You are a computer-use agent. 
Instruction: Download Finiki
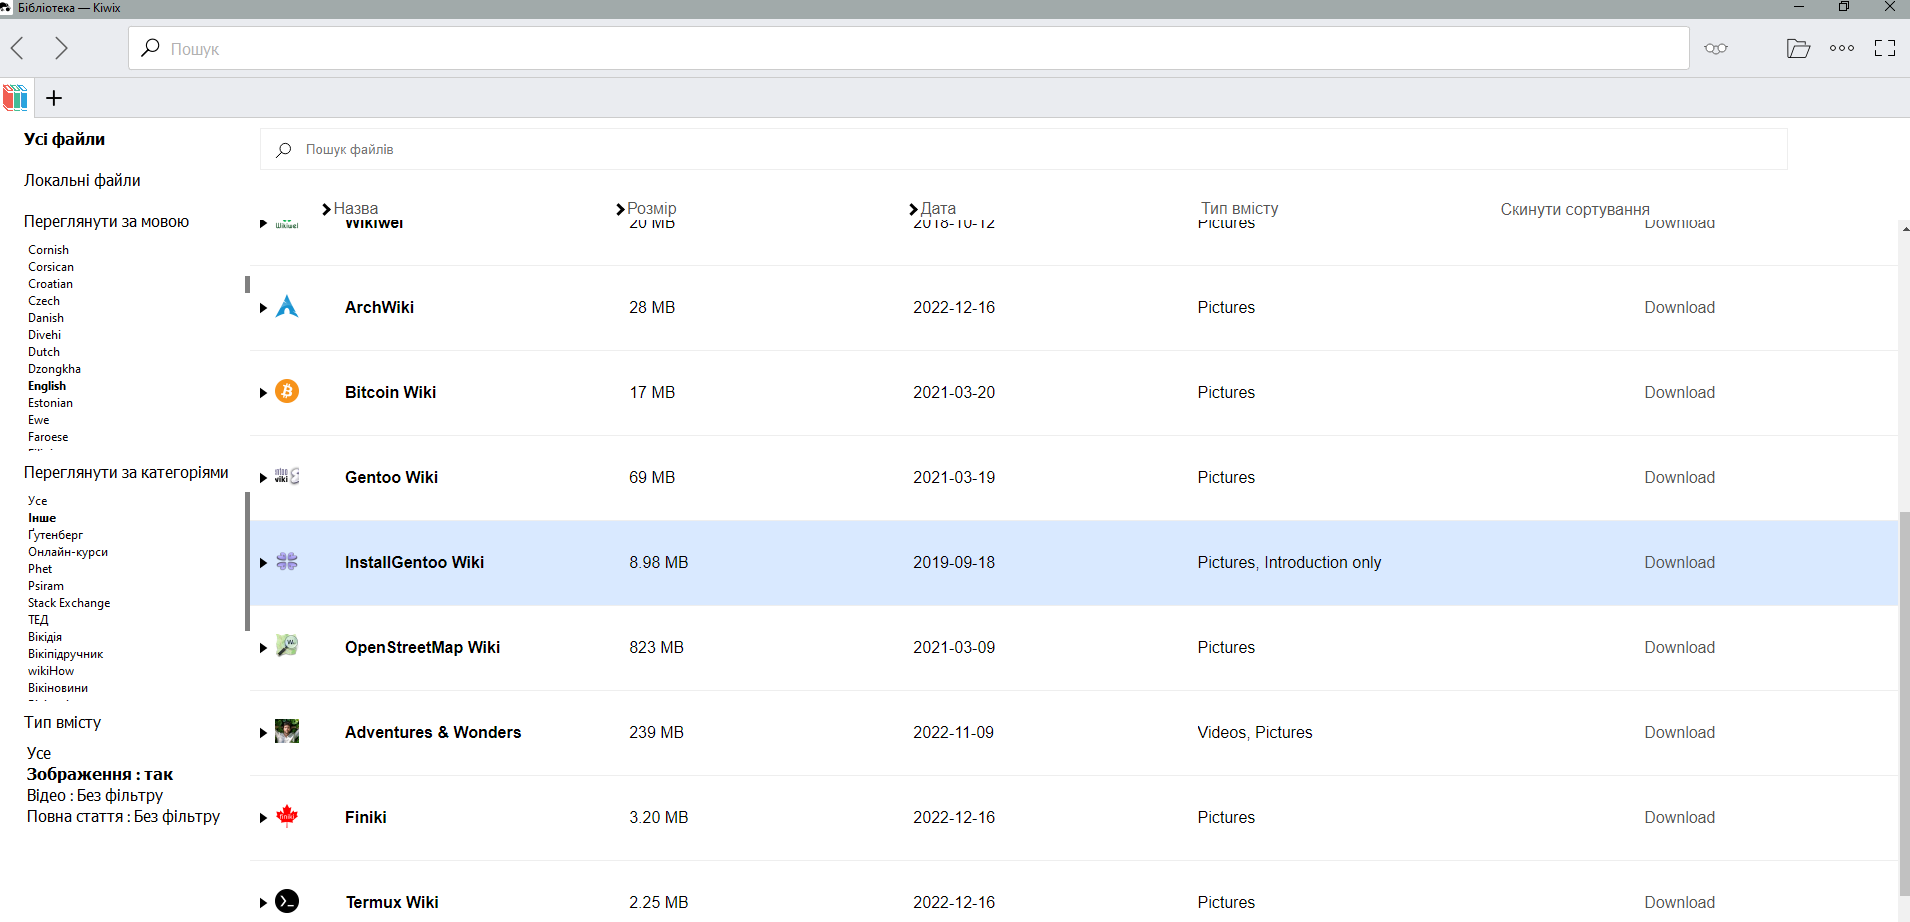tap(1679, 817)
